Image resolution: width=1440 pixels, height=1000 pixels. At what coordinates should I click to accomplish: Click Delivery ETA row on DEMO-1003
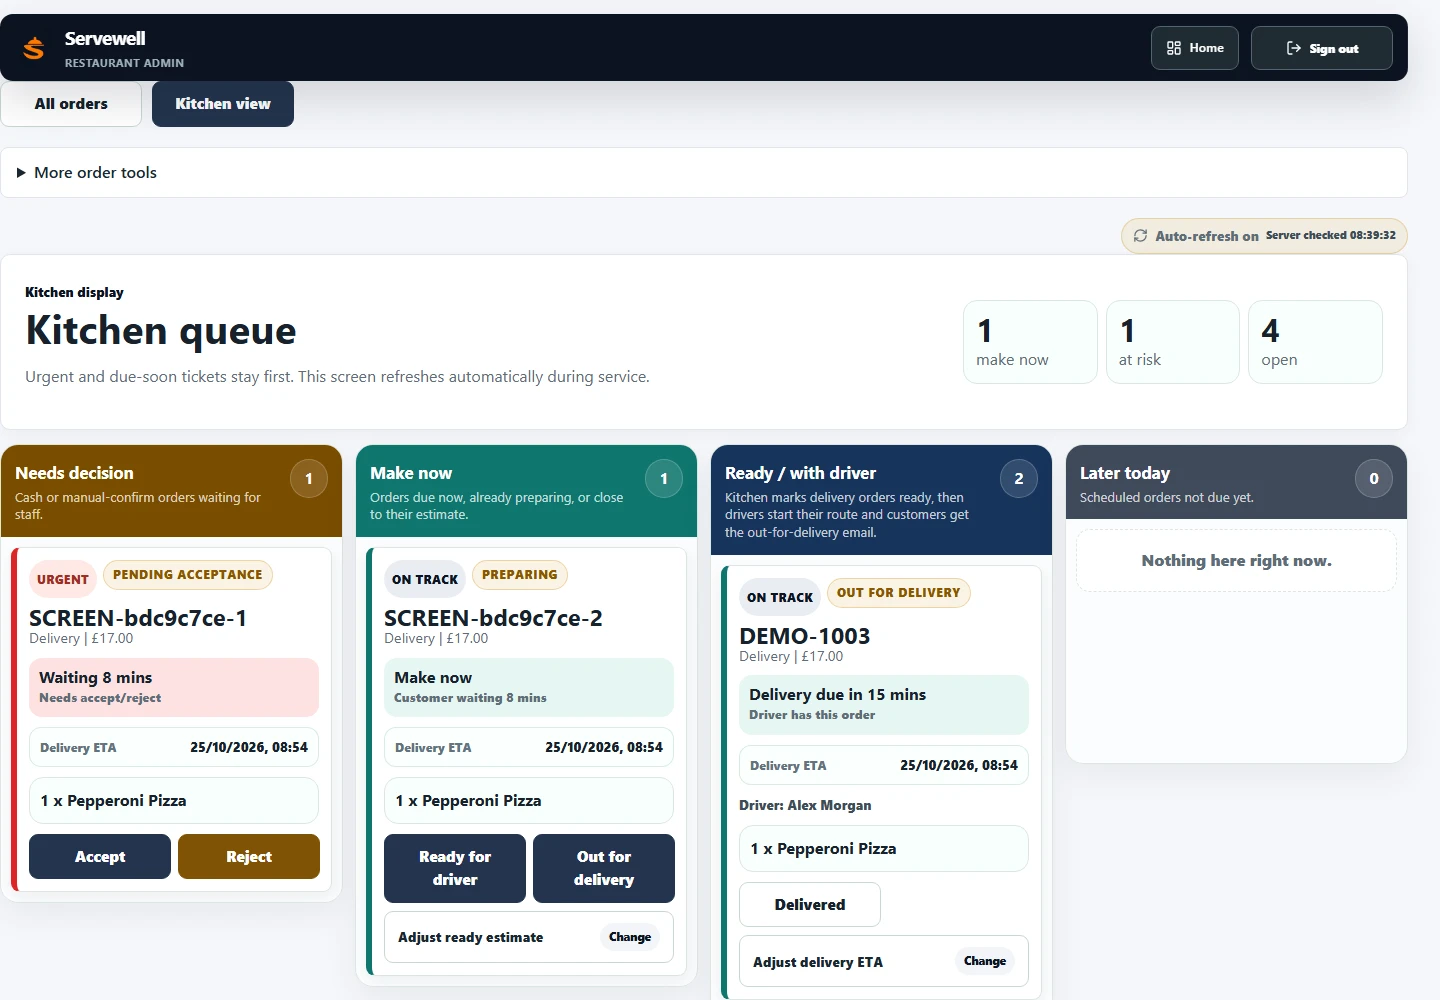click(884, 765)
